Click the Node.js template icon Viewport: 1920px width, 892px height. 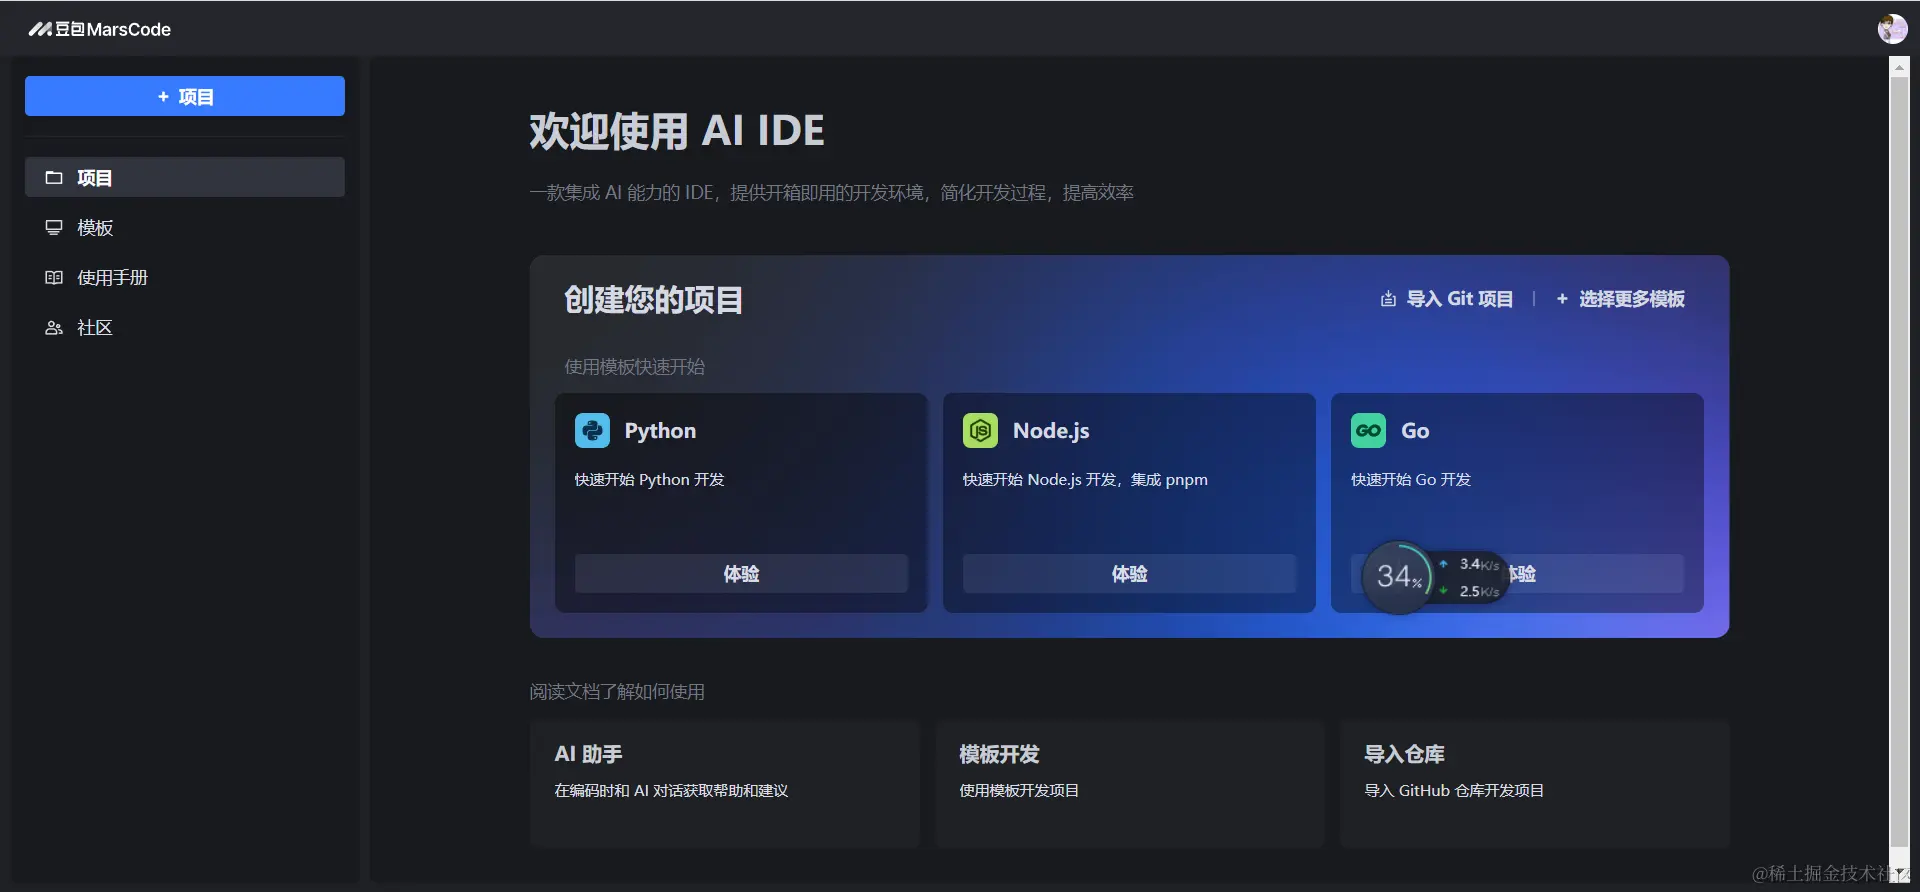tap(980, 431)
